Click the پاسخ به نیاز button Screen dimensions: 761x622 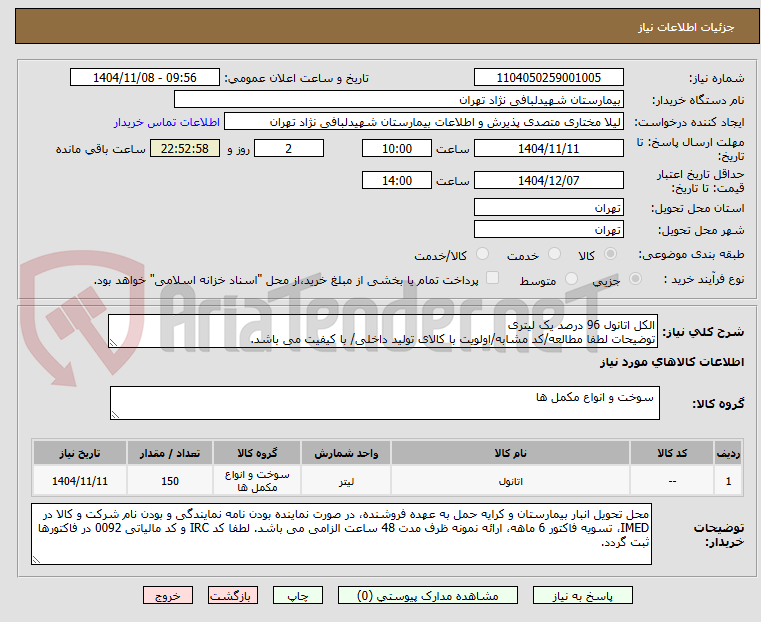click(582, 596)
